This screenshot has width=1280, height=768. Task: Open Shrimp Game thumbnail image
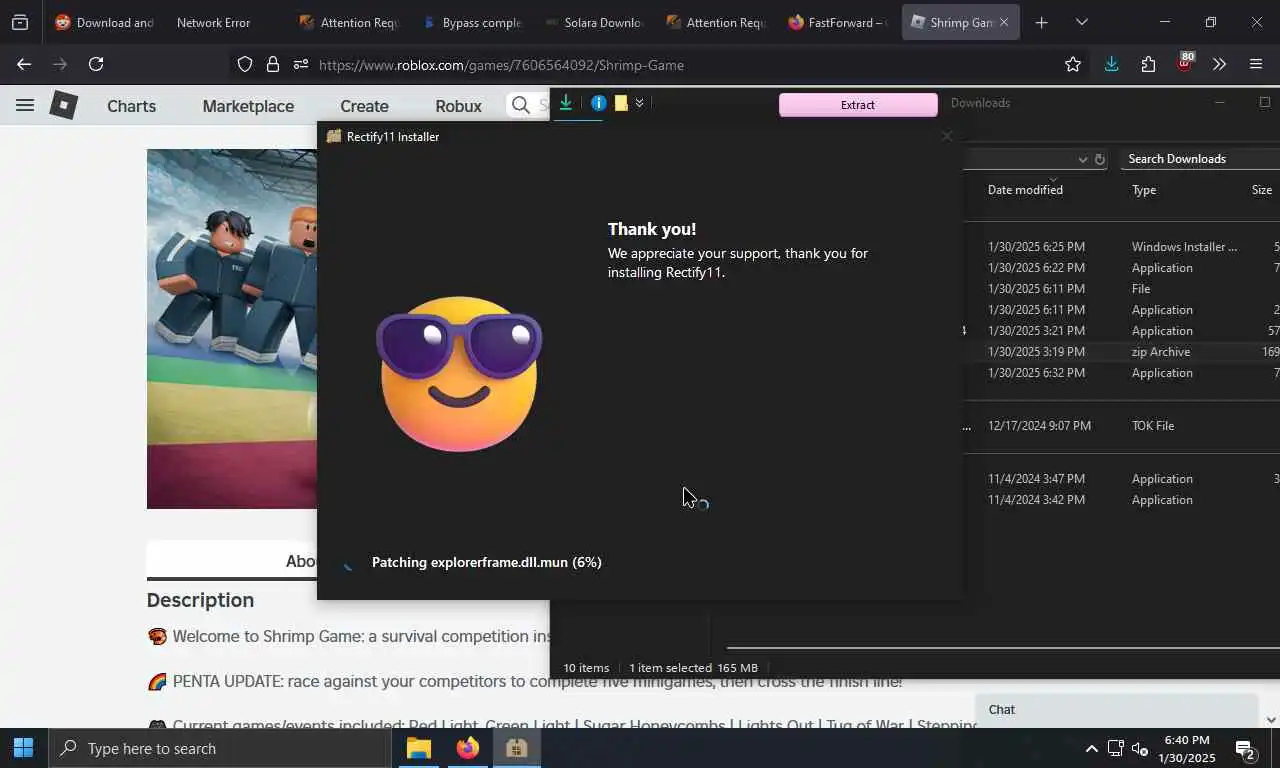tap(232, 329)
